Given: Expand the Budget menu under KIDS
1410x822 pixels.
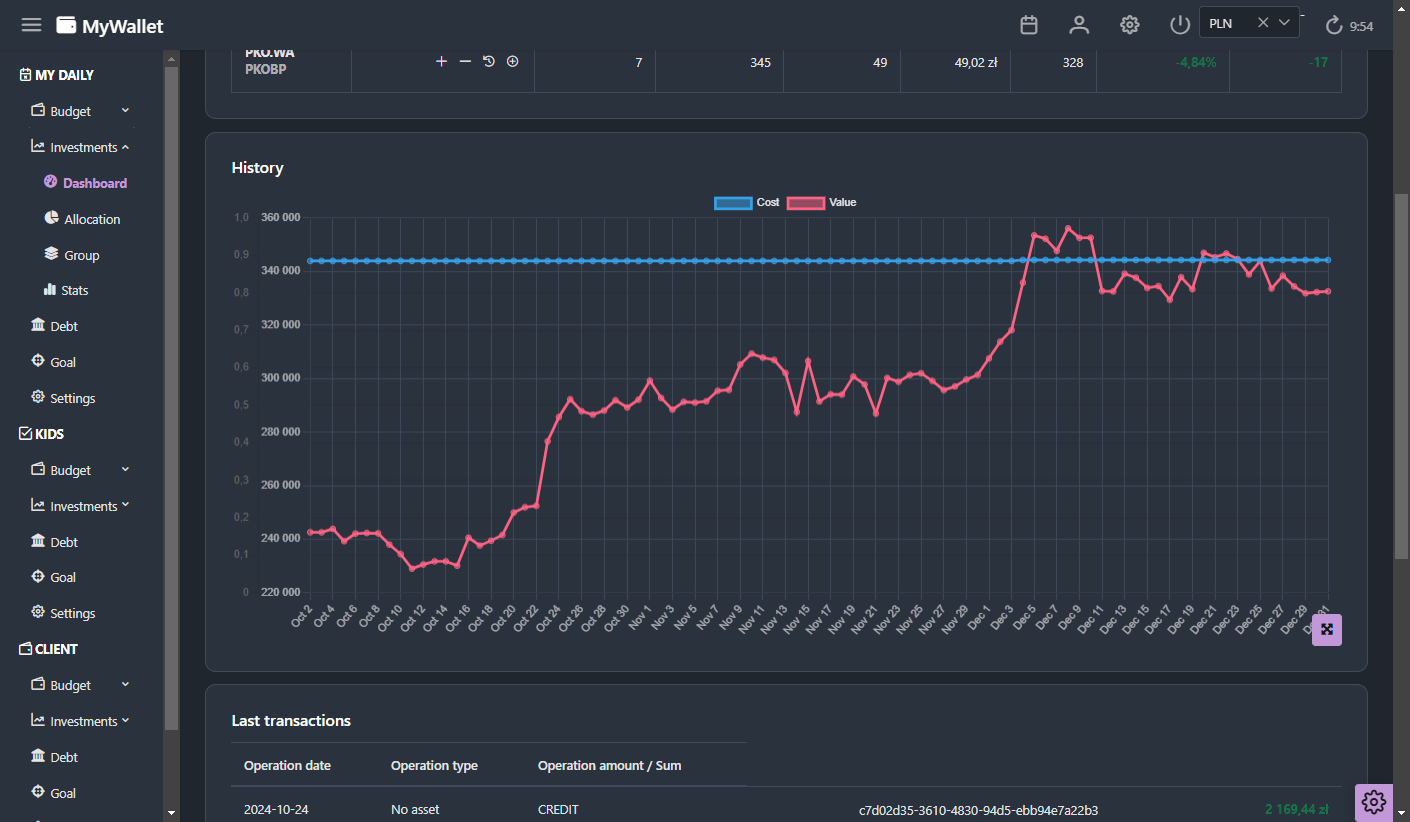Looking at the screenshot, I should pyautogui.click(x=80, y=470).
